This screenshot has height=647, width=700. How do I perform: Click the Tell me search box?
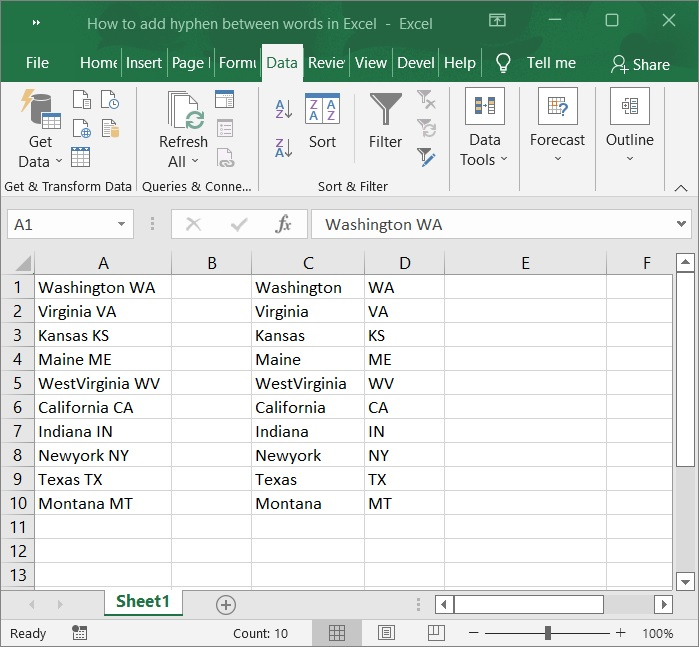coord(550,63)
